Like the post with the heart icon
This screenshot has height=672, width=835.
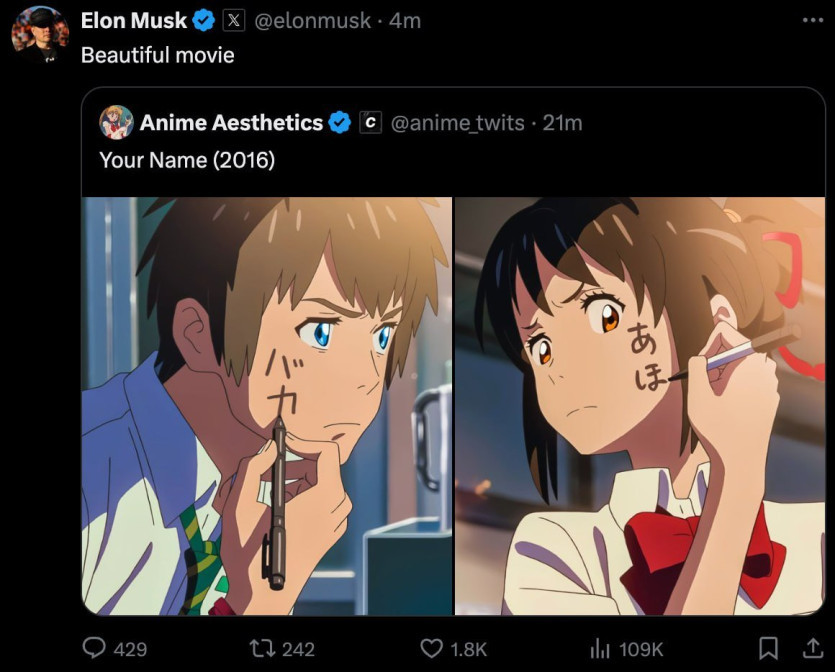[x=431, y=649]
